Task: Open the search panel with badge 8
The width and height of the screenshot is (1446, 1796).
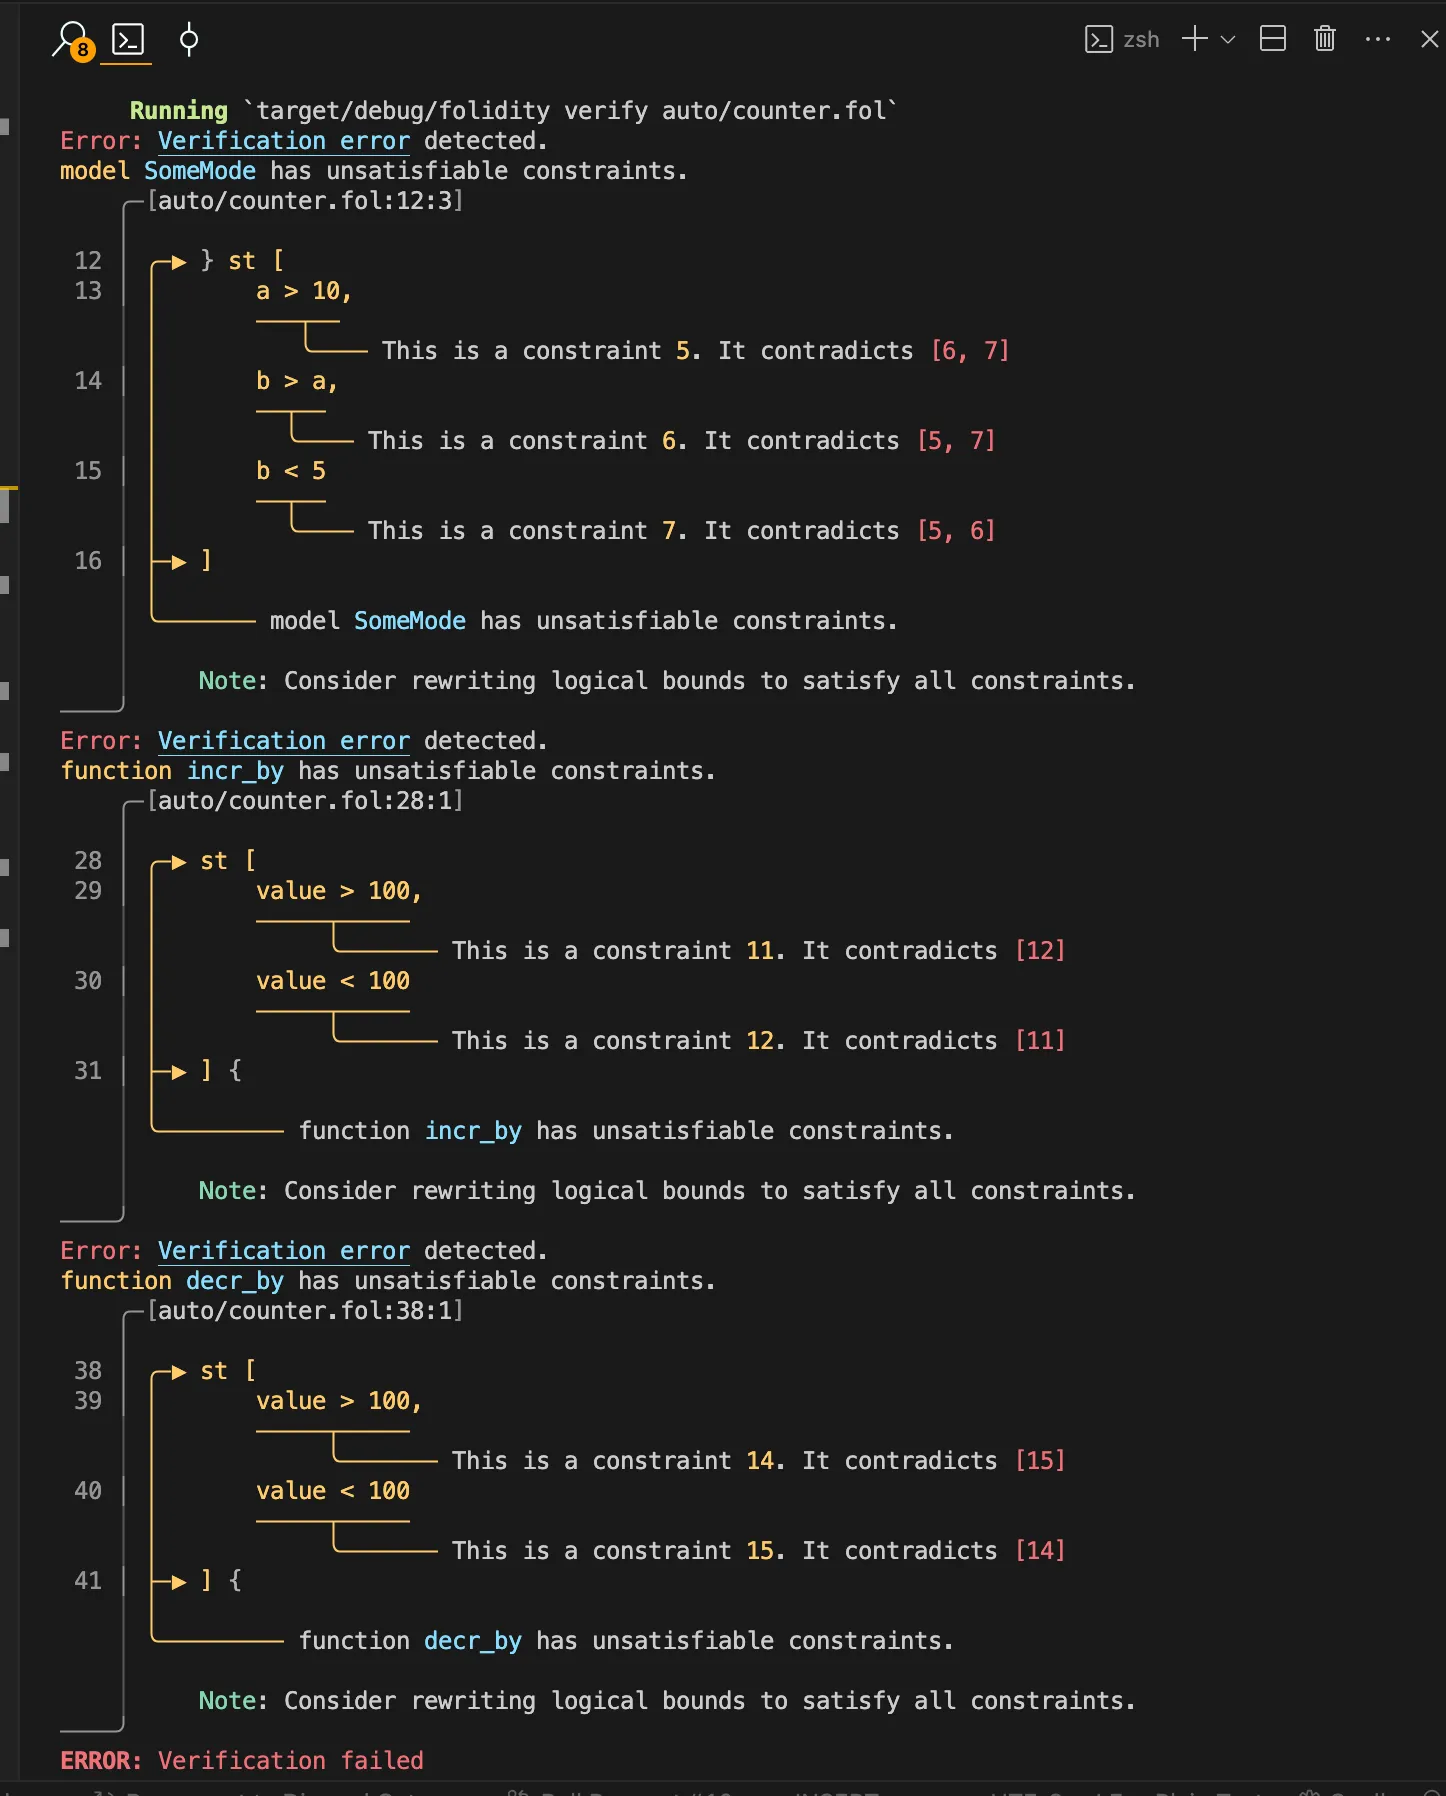Action: pos(72,41)
